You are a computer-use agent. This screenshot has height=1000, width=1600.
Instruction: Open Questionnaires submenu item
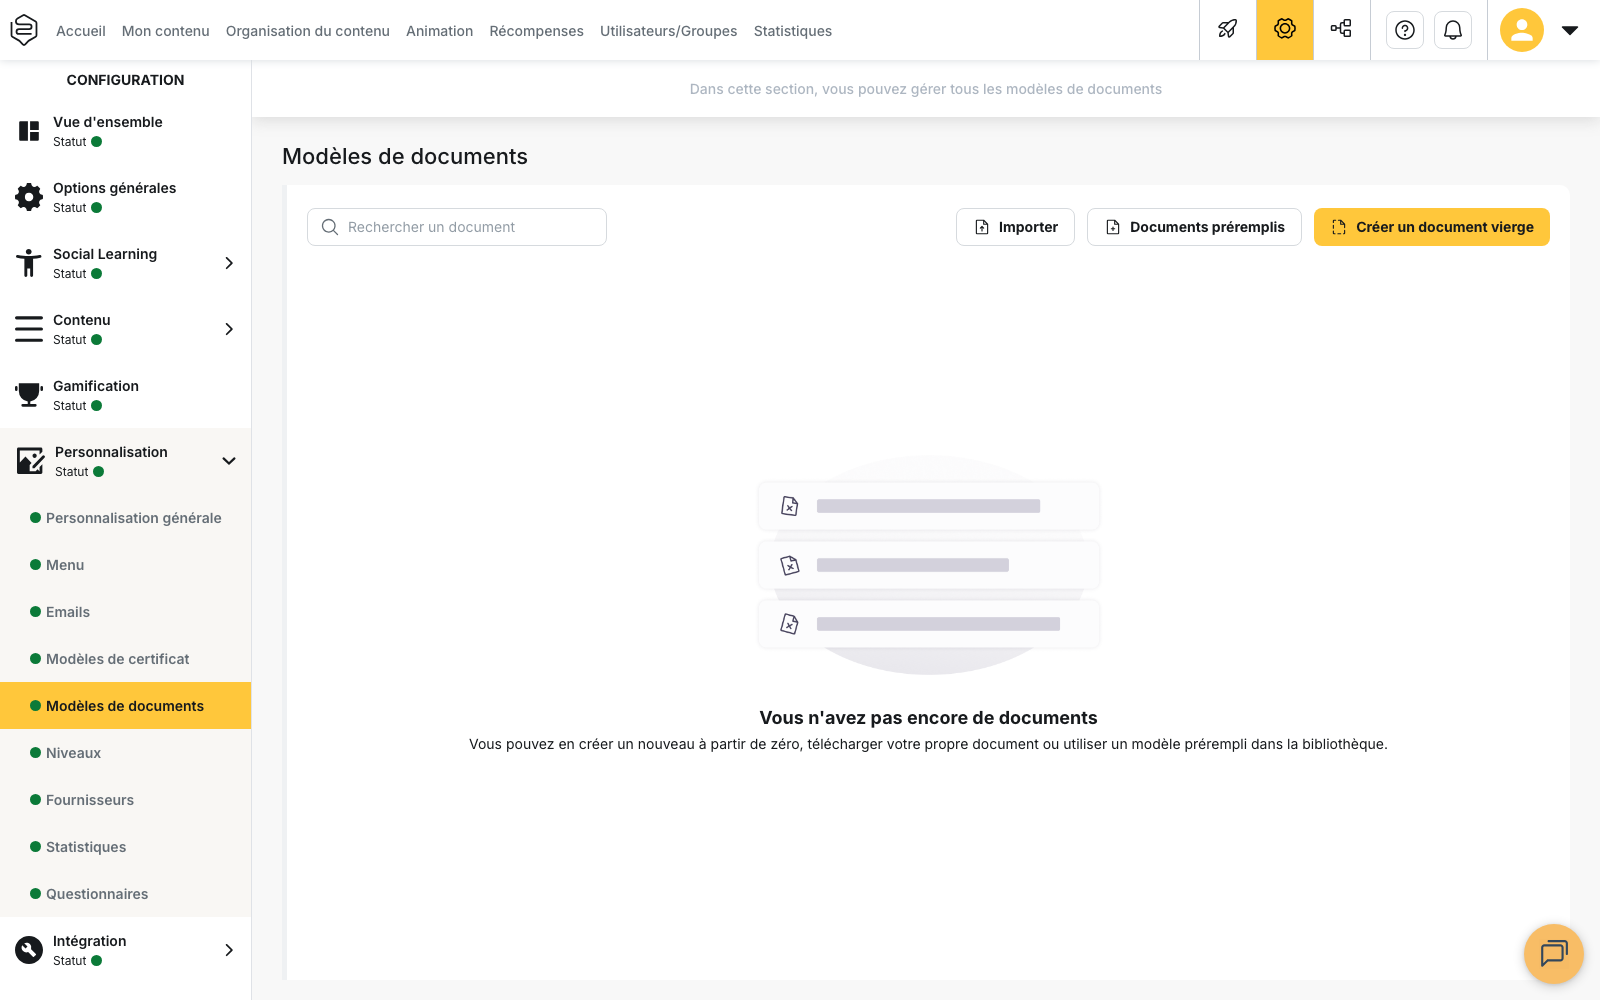tap(97, 894)
